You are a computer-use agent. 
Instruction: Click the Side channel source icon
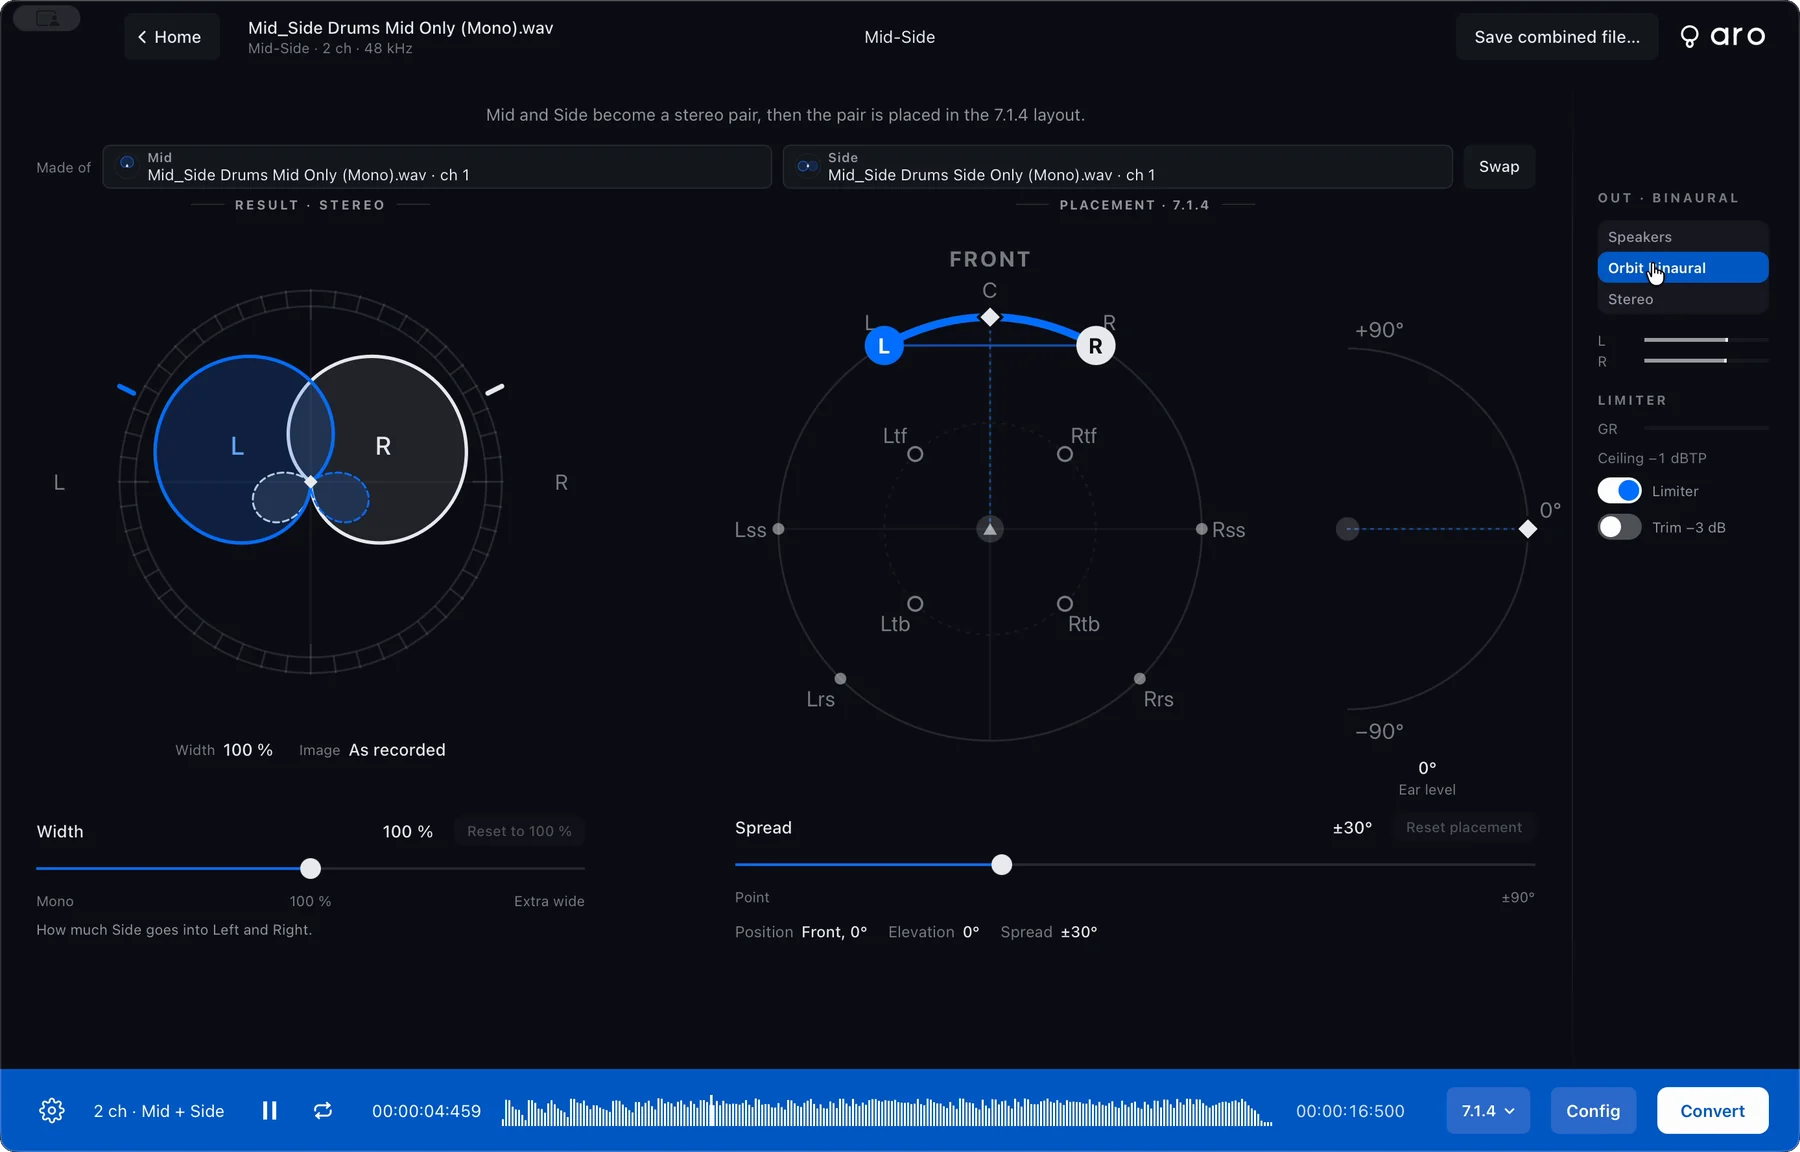point(807,166)
